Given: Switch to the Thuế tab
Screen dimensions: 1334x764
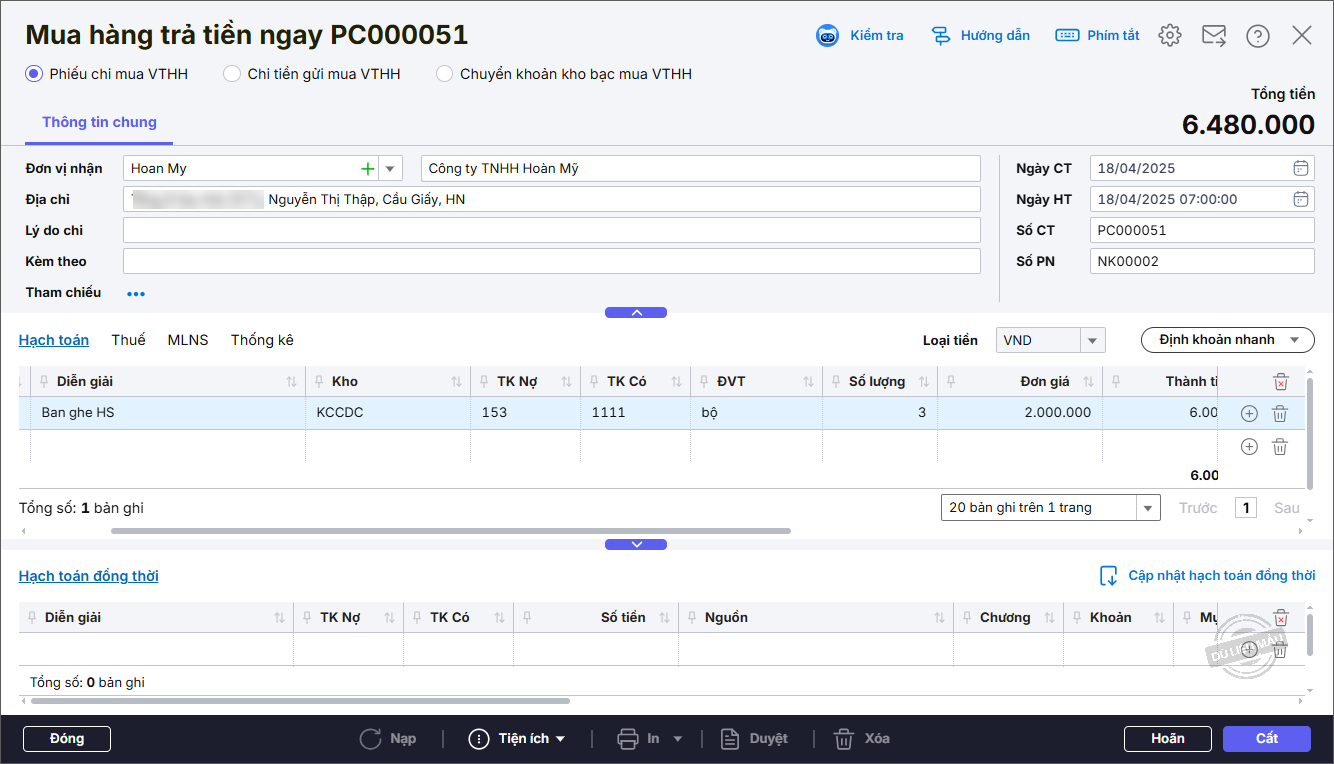Looking at the screenshot, I should [x=128, y=340].
